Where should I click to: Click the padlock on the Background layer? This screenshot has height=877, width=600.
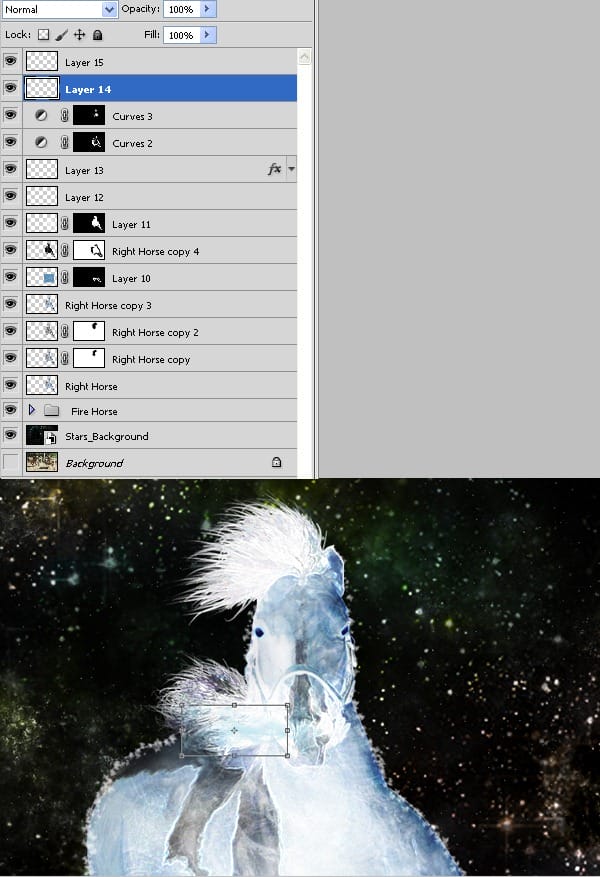pyautogui.click(x=276, y=463)
